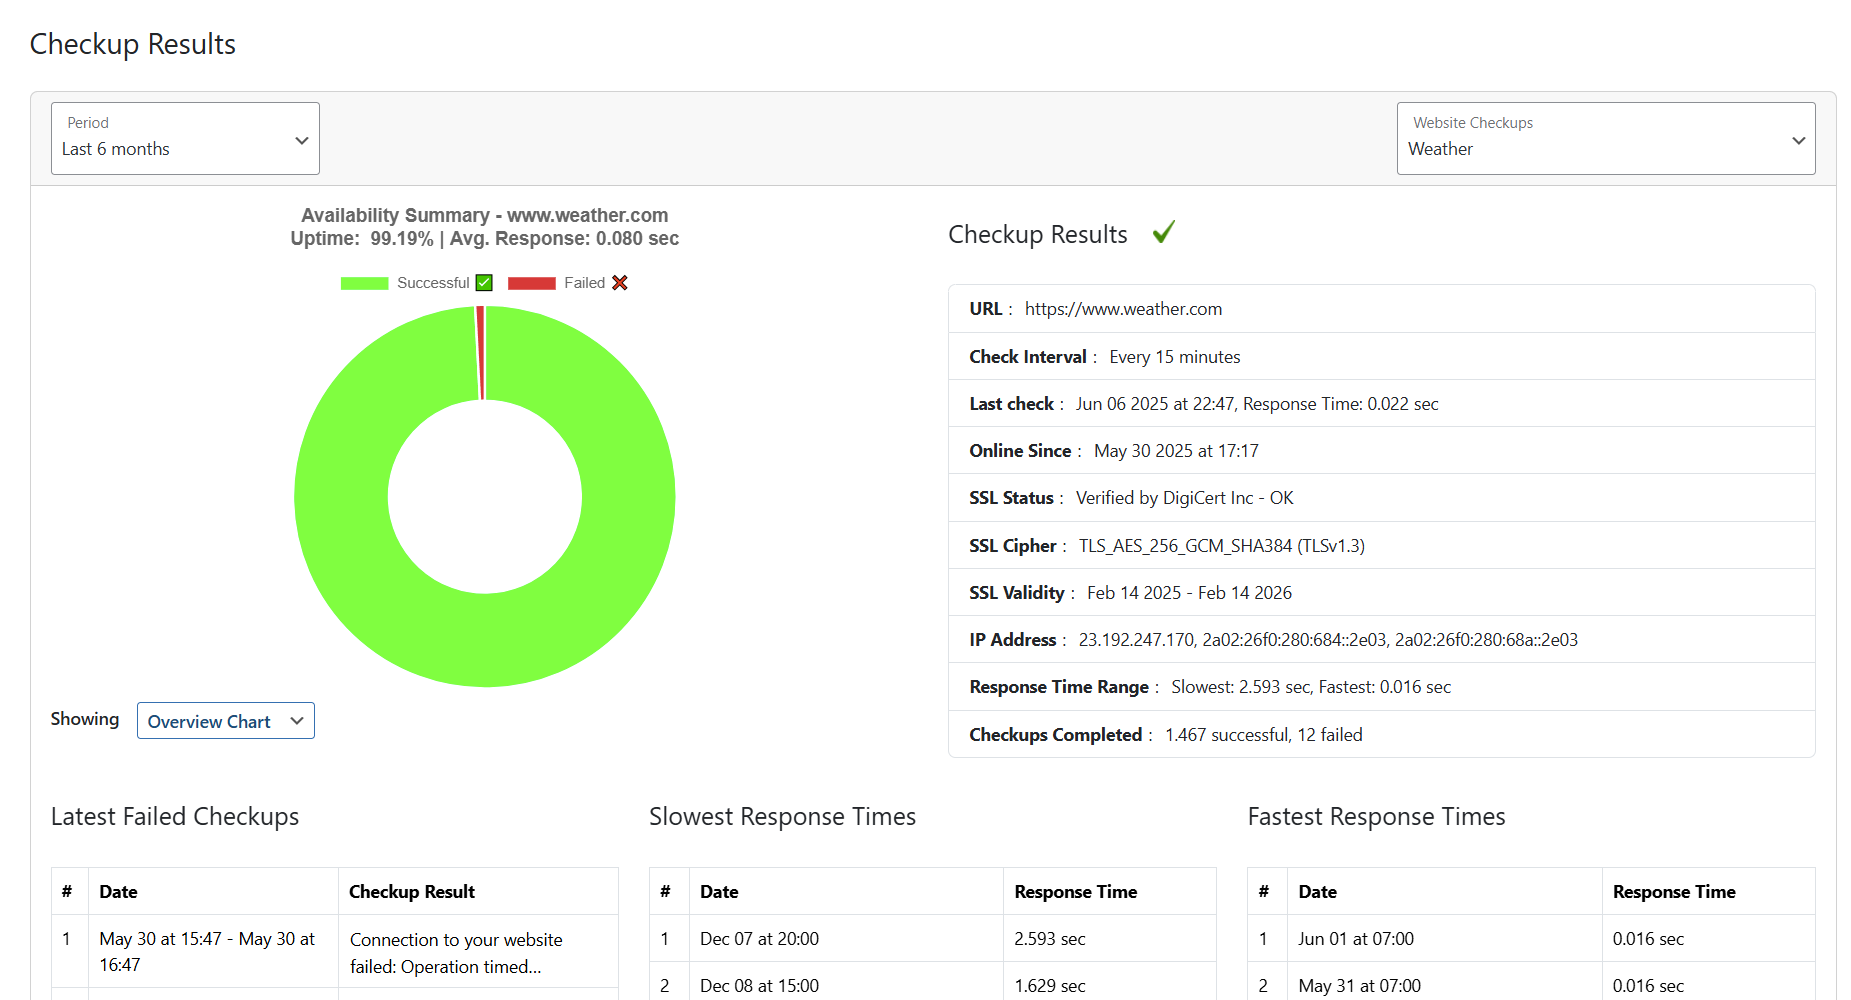Viewport: 1851px width, 1000px height.
Task: Click Date header in Slowest Response Times table
Action: (x=719, y=892)
